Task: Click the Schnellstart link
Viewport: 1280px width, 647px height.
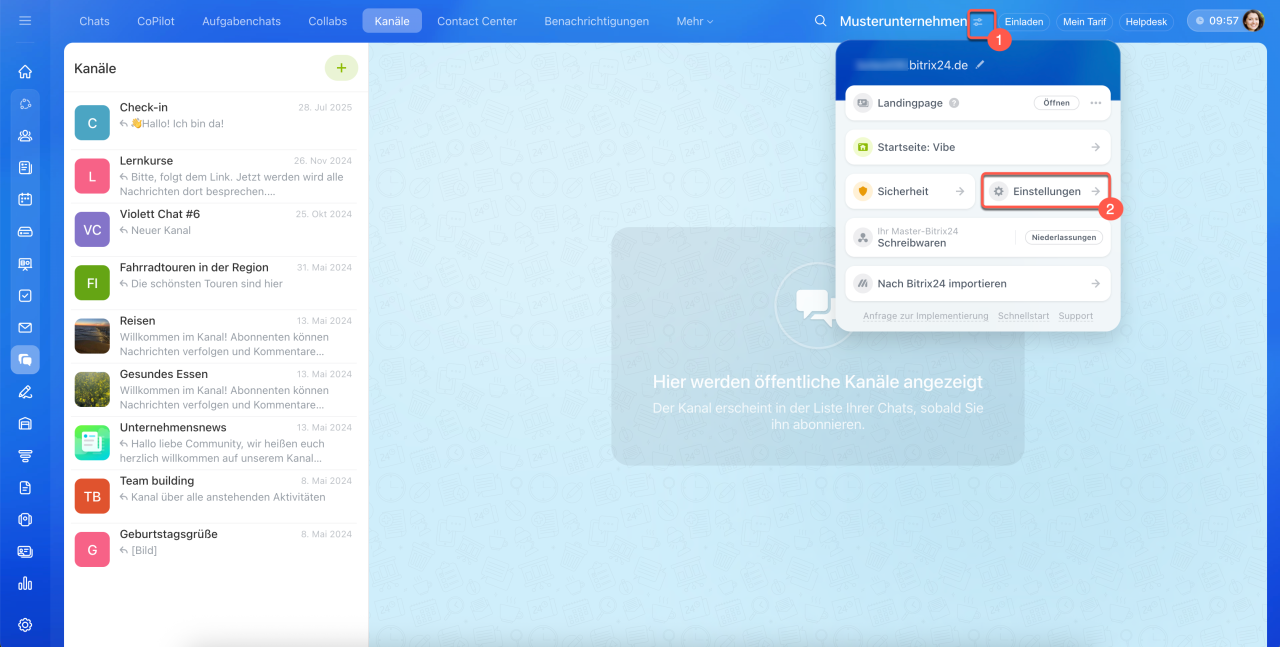Action: [1024, 316]
